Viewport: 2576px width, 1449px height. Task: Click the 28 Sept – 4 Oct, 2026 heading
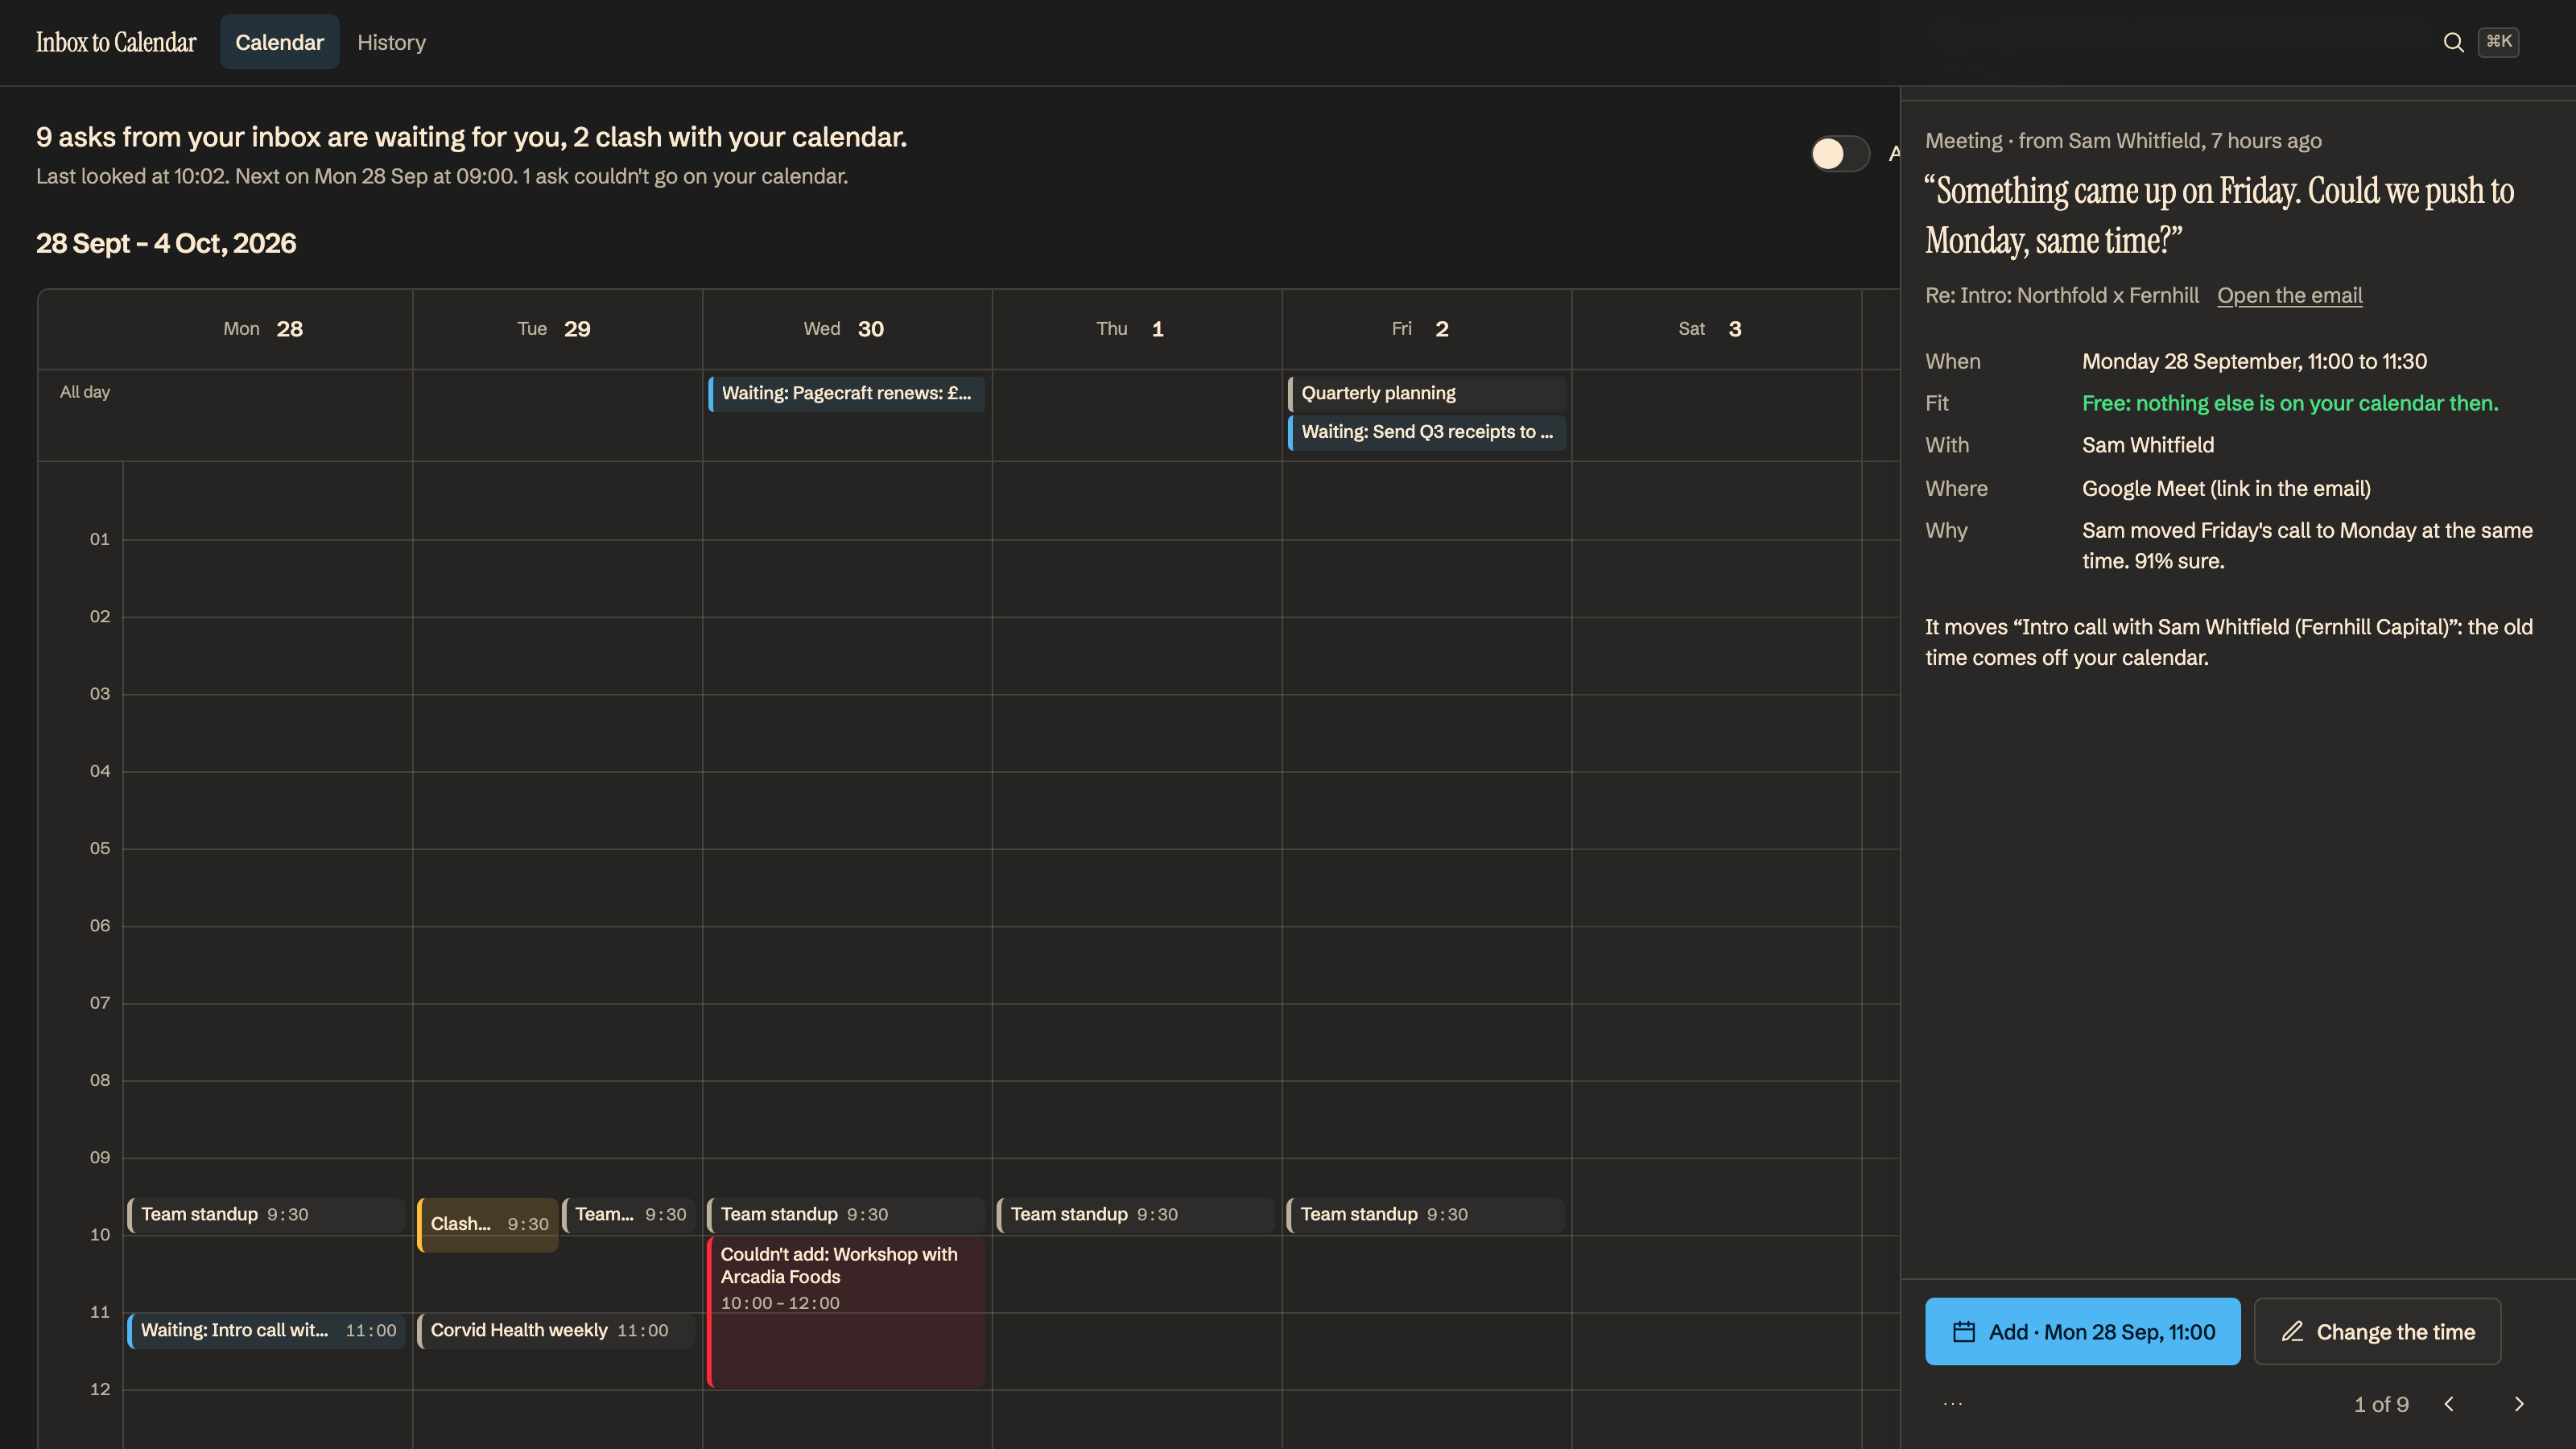click(166, 243)
